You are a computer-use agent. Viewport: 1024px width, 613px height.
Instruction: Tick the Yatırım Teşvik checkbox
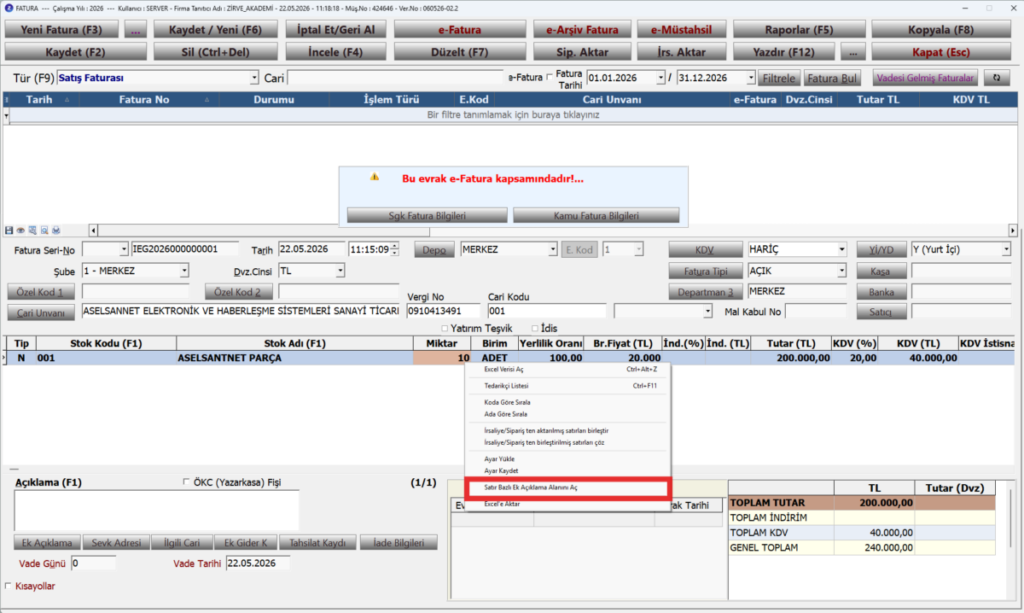pos(445,328)
